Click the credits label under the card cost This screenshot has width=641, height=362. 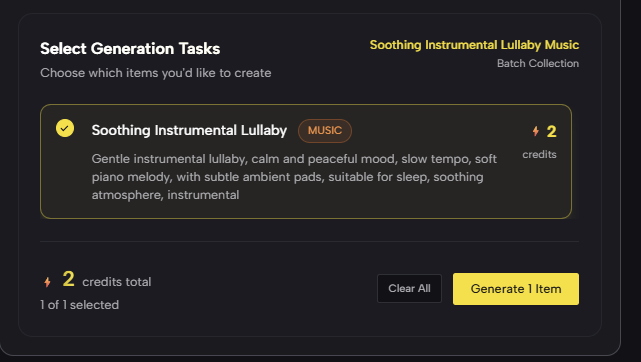pos(539,154)
